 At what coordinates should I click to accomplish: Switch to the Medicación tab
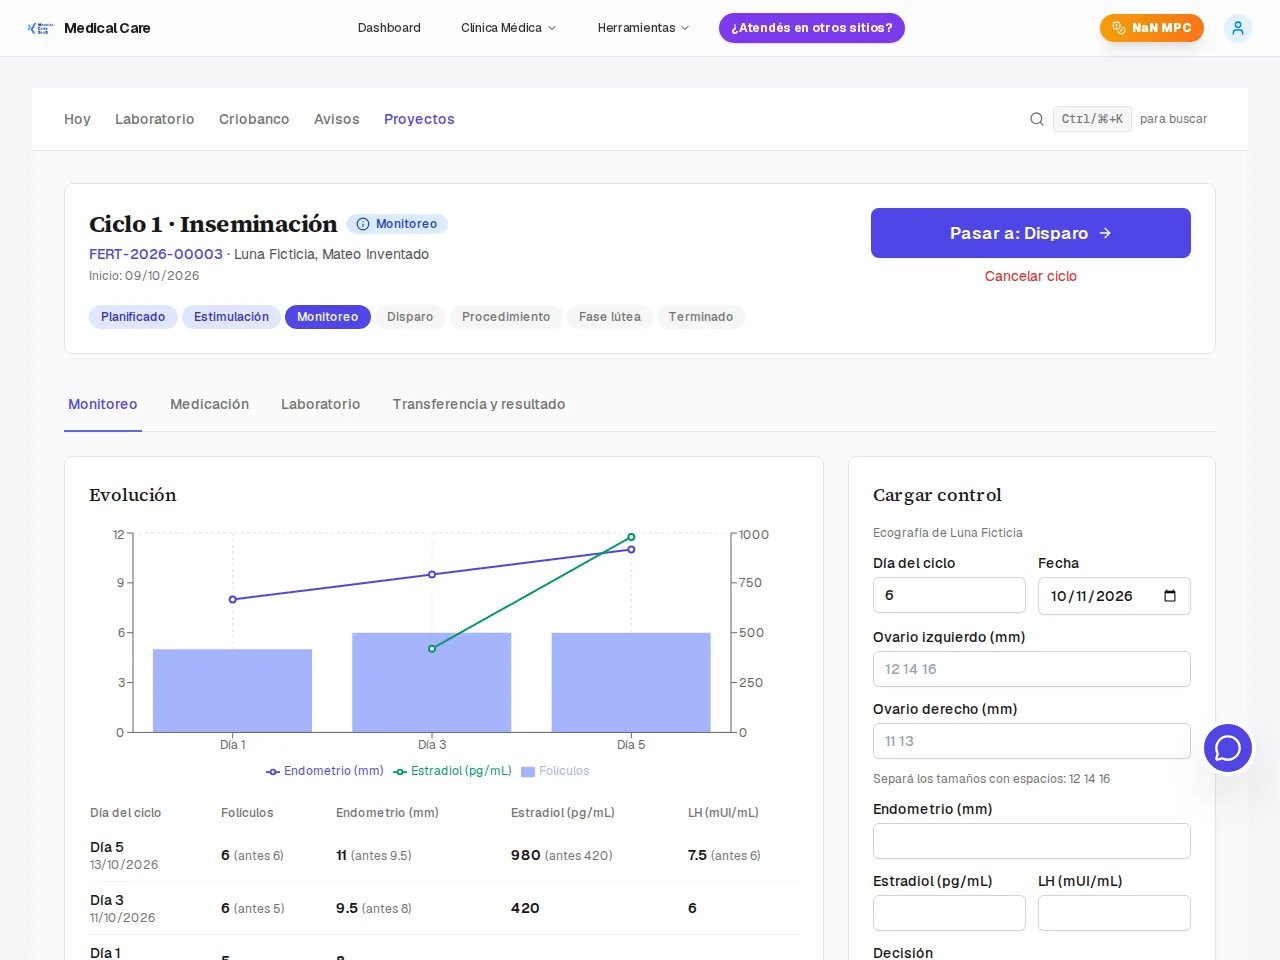[x=209, y=404]
